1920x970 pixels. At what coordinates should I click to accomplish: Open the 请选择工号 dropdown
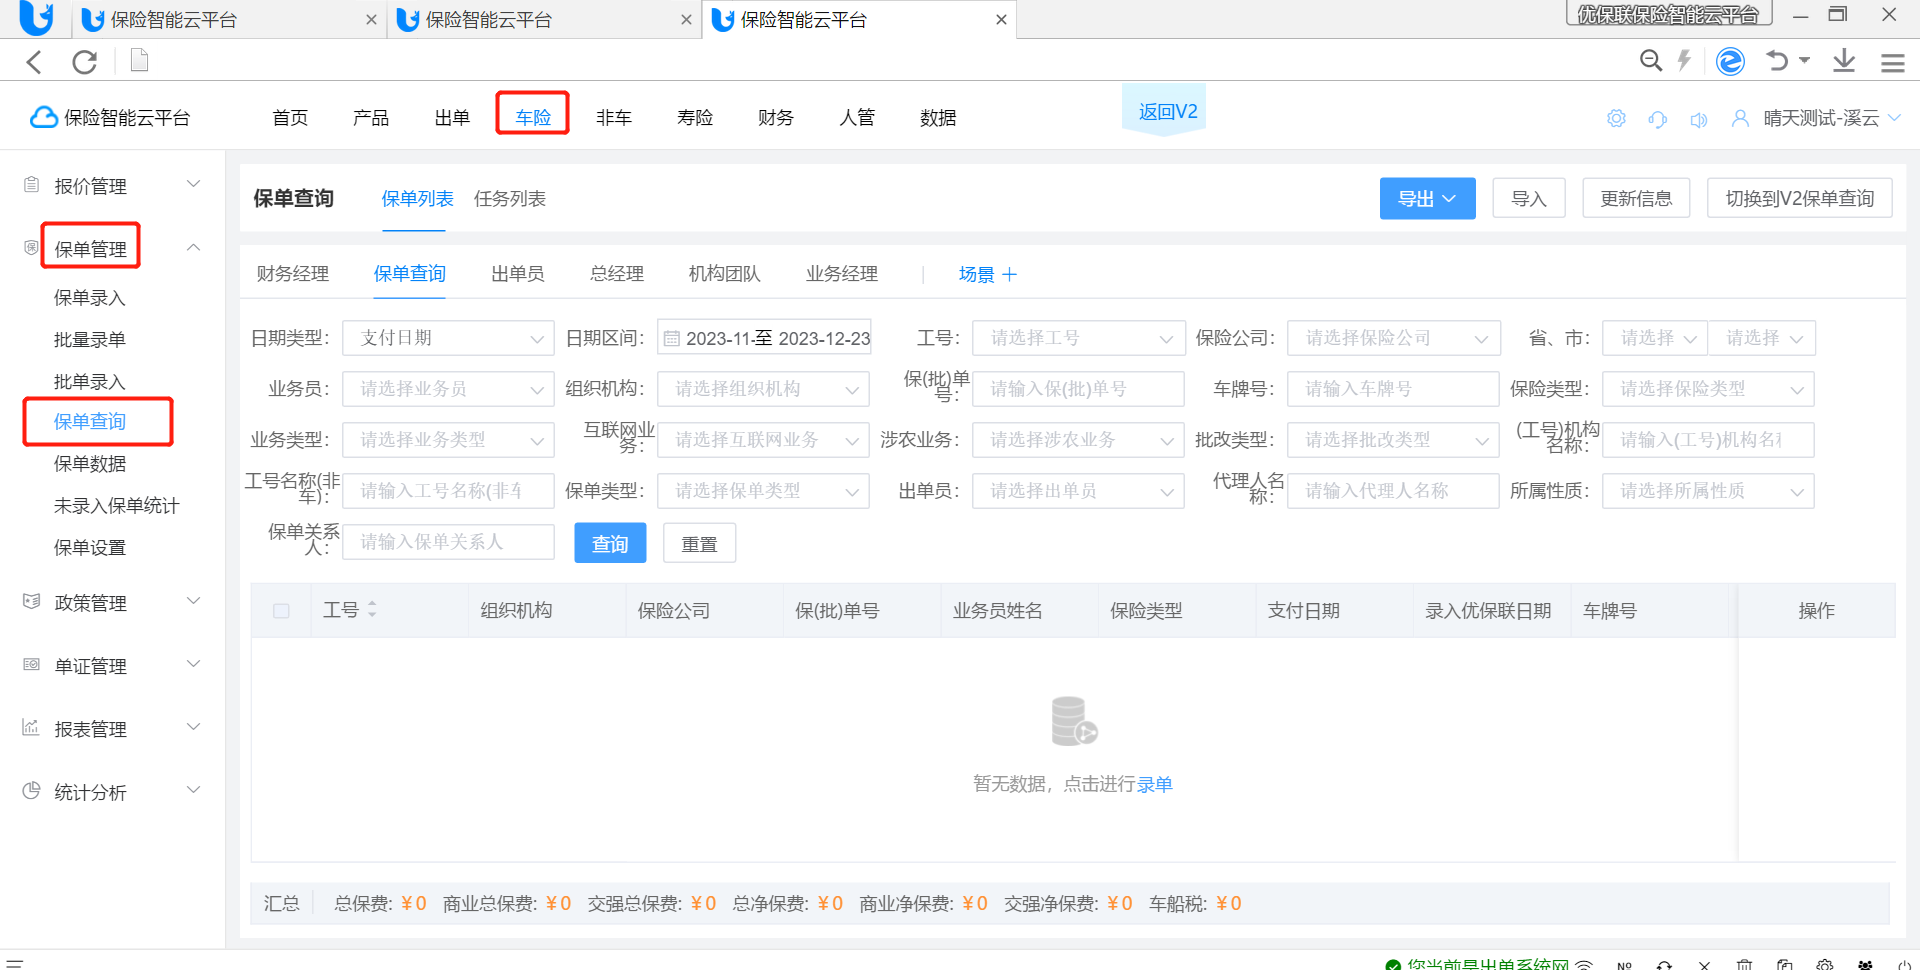pos(1078,338)
